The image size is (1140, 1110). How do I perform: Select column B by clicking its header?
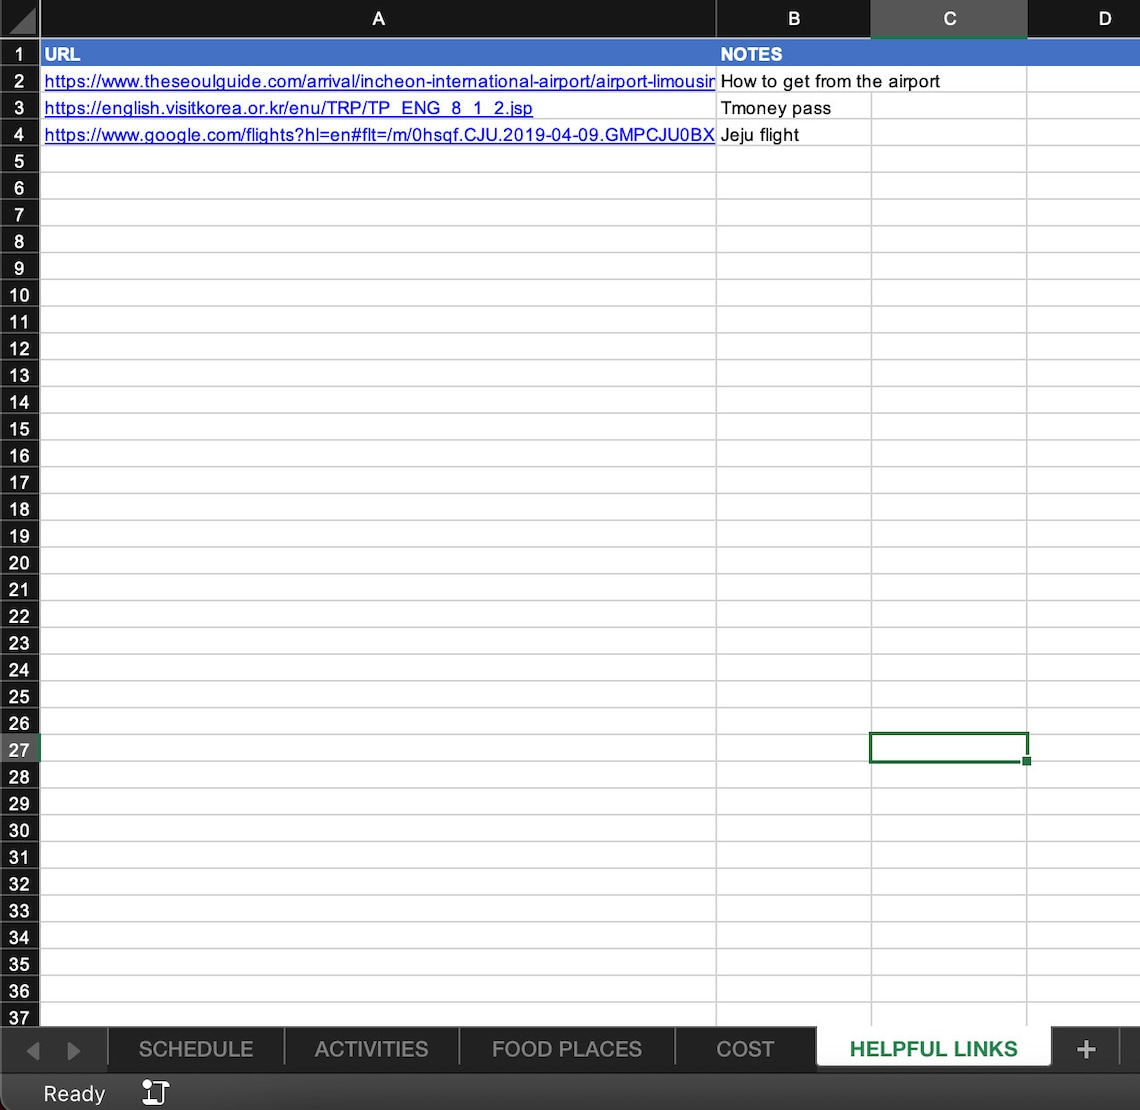793,18
